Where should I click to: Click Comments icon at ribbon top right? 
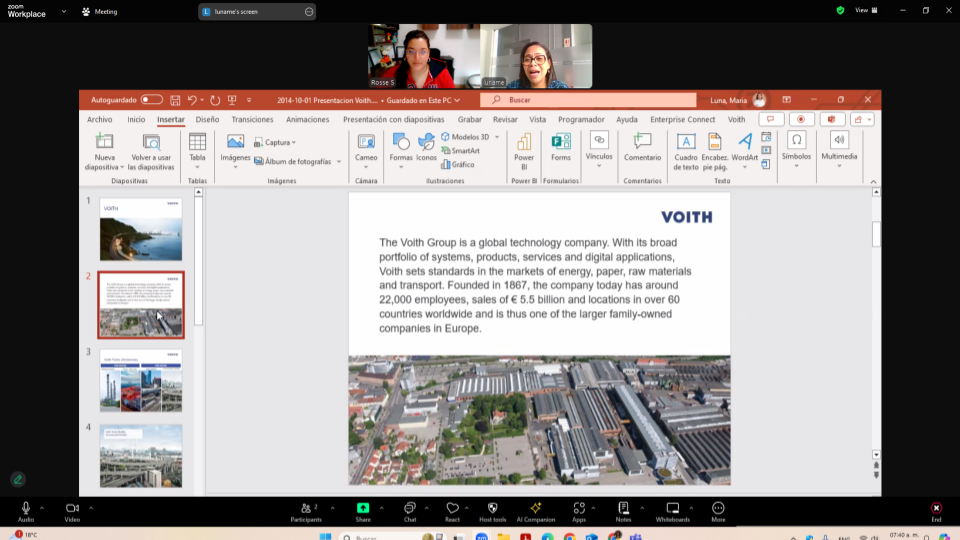pyautogui.click(x=771, y=119)
